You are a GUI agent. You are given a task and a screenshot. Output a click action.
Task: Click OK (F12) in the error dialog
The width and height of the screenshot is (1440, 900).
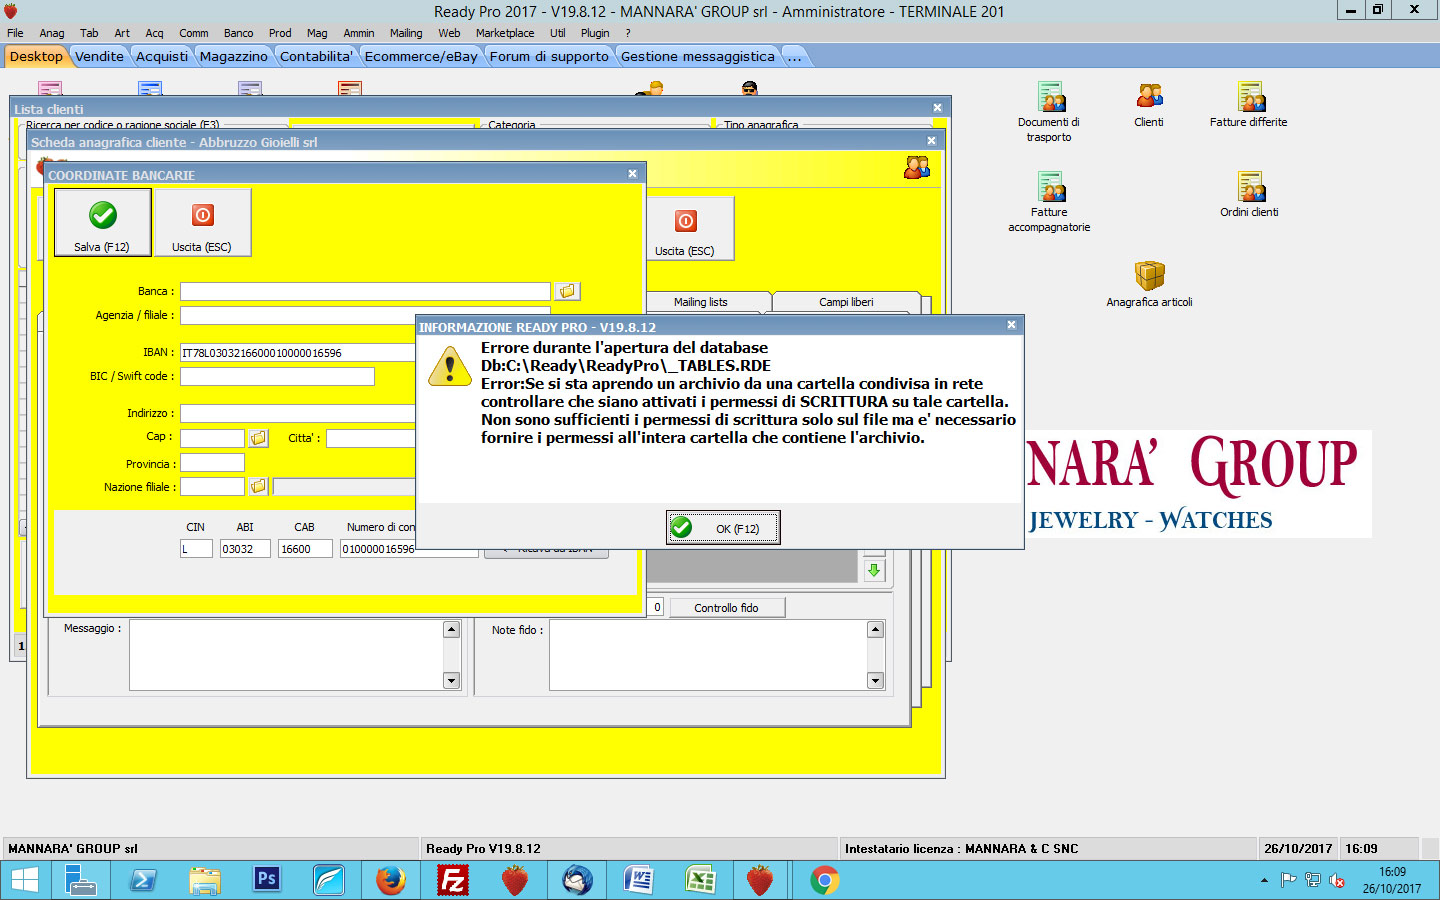click(x=723, y=528)
